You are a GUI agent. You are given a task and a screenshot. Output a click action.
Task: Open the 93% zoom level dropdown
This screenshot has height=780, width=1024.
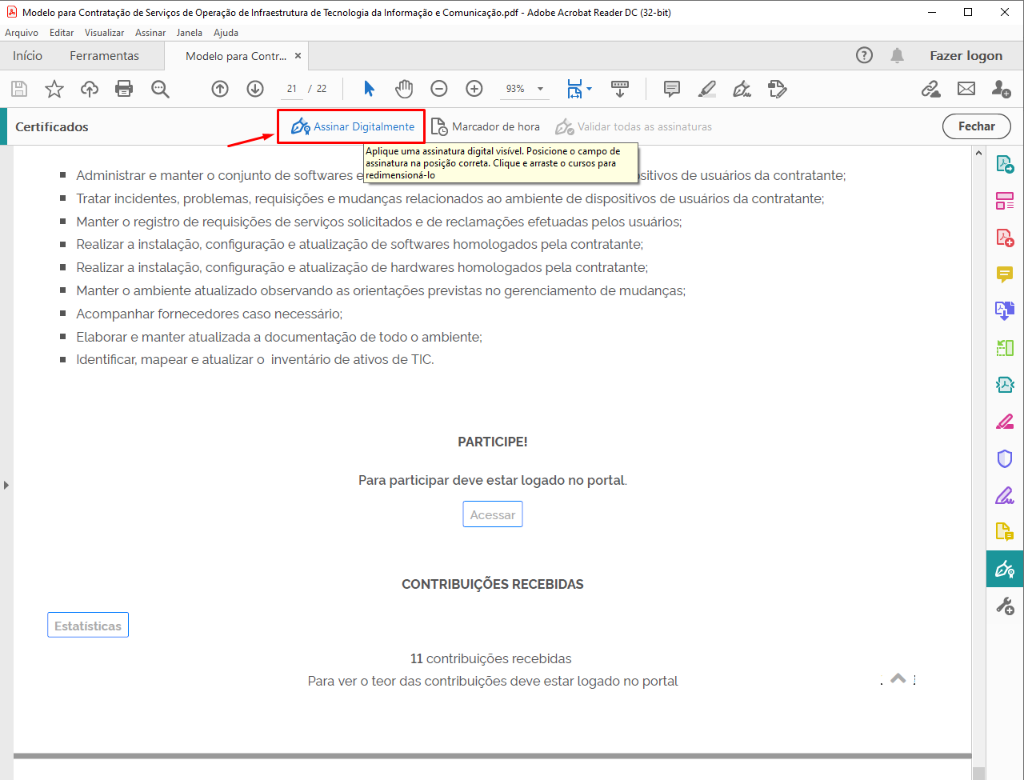pyautogui.click(x=525, y=89)
